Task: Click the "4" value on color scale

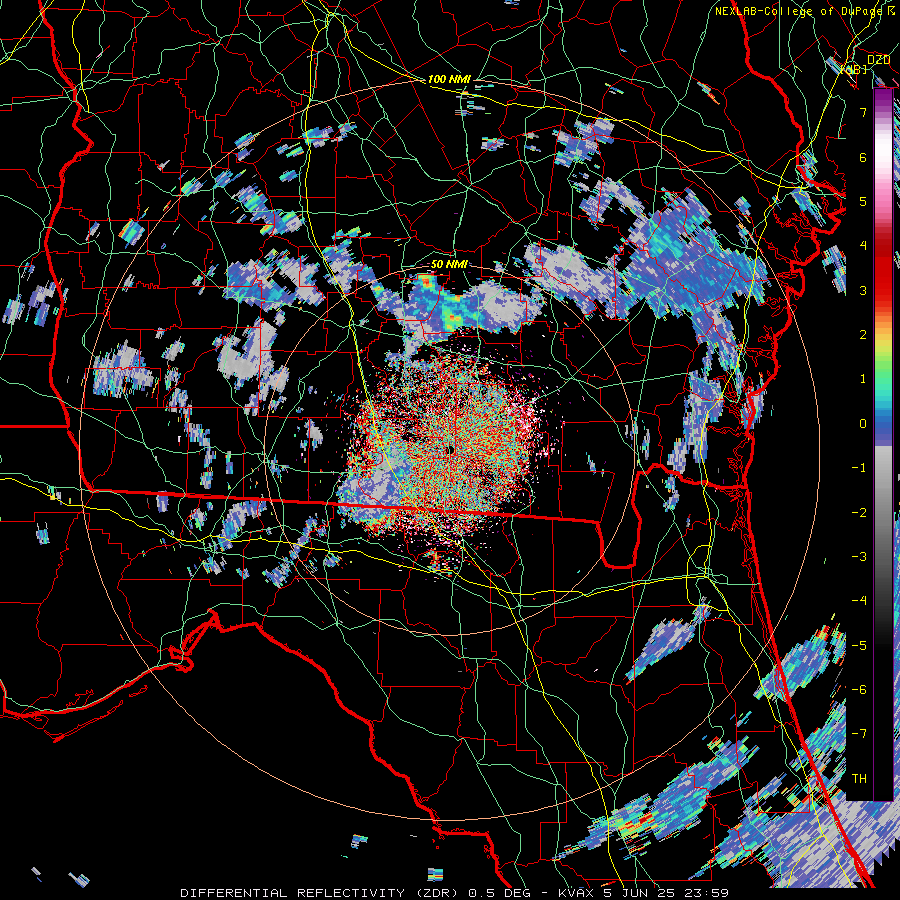Action: tap(863, 246)
